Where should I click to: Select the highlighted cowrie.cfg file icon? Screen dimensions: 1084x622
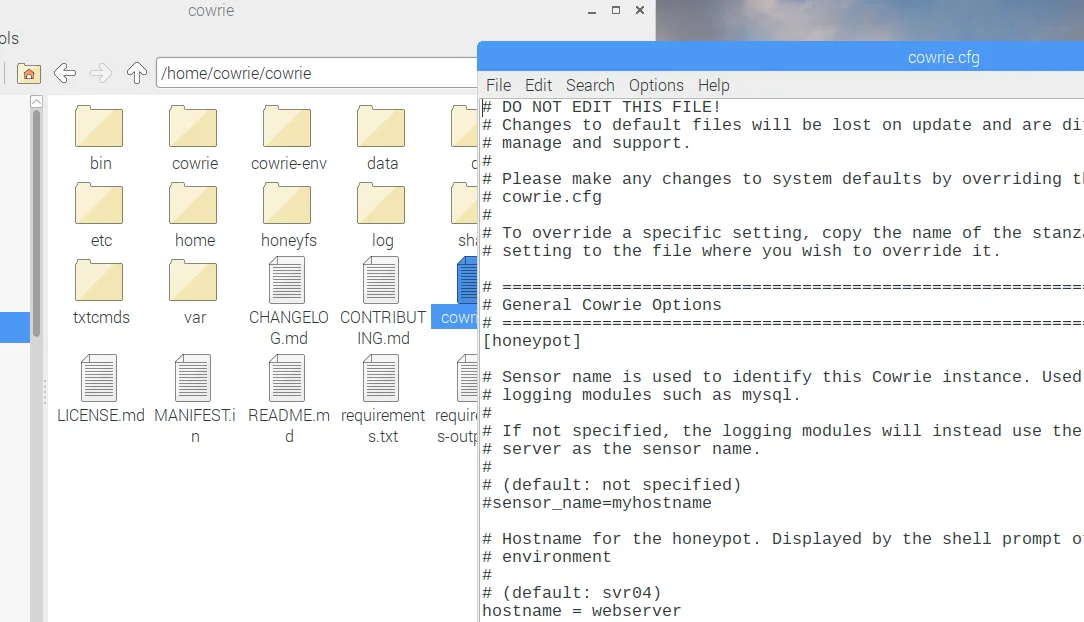(x=467, y=280)
